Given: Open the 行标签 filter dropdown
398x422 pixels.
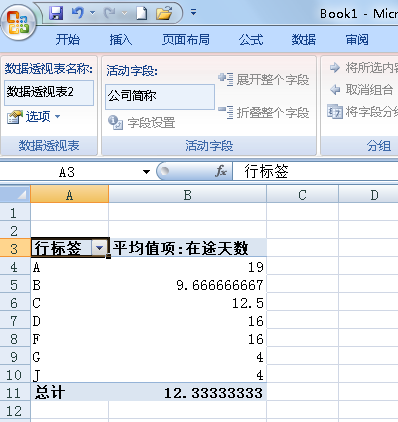Looking at the screenshot, I should (99, 248).
